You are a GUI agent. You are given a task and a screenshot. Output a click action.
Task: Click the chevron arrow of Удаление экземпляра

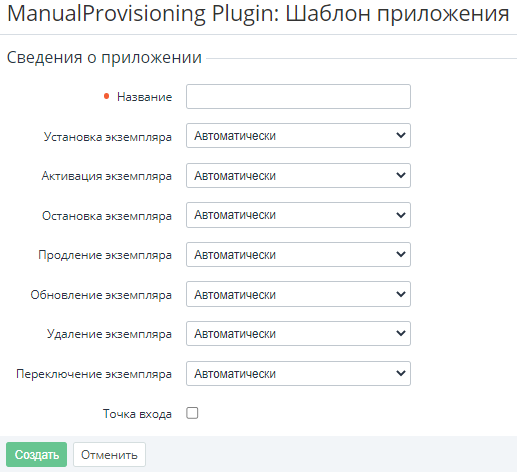click(x=401, y=333)
